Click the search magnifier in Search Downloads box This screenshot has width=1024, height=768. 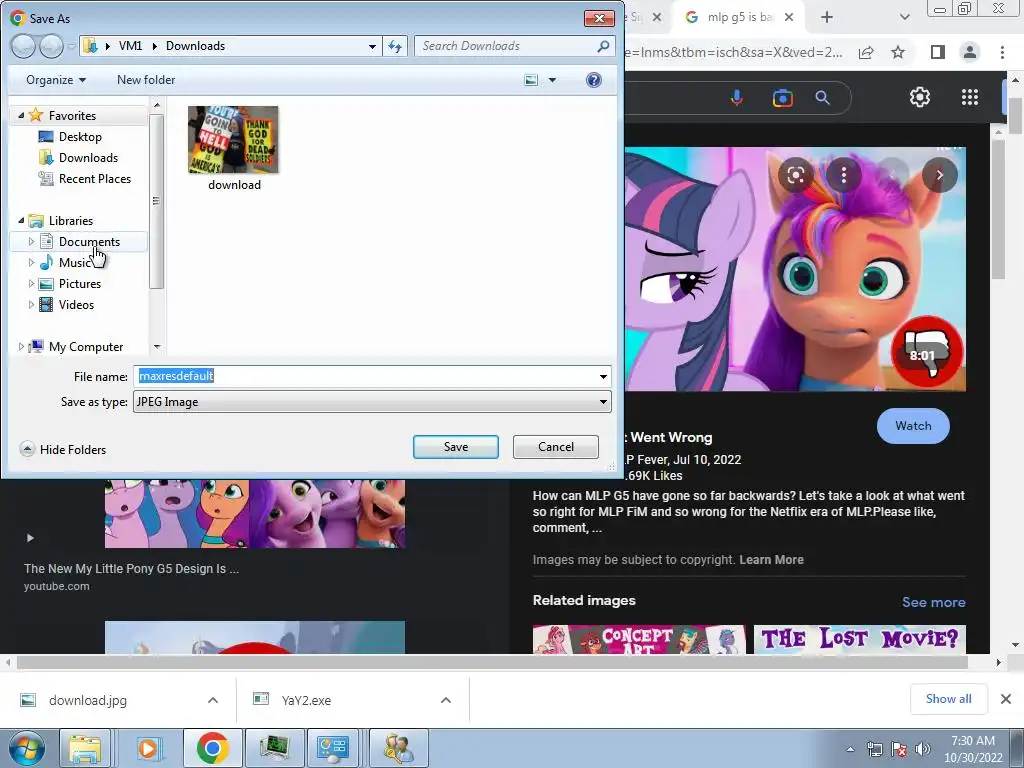click(x=603, y=46)
